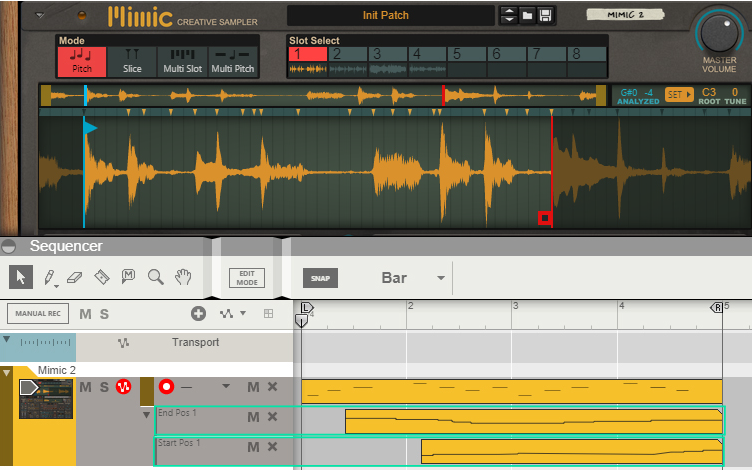The image size is (752, 470).
Task: Mute the End Pos 1 lane
Action: point(253,417)
